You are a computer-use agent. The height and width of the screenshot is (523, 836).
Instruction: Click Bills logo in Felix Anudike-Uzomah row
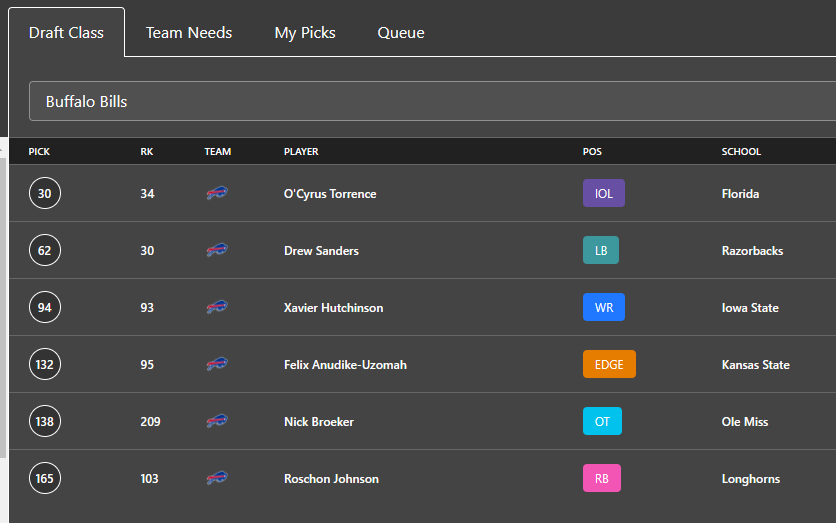pos(217,364)
